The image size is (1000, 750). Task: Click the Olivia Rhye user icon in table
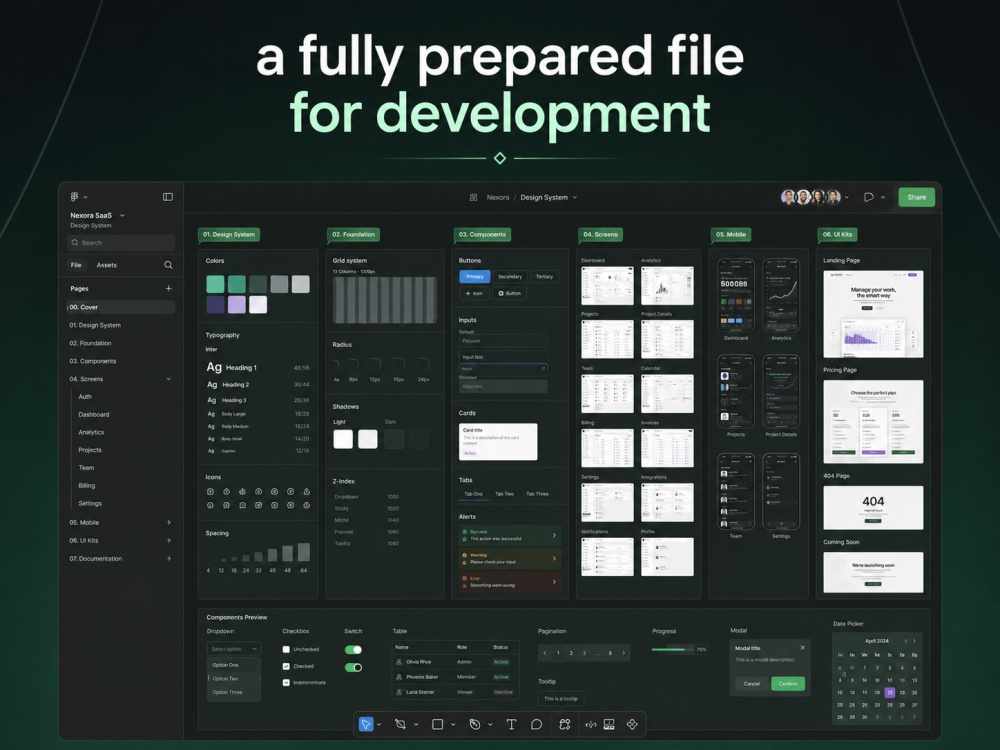pos(399,662)
